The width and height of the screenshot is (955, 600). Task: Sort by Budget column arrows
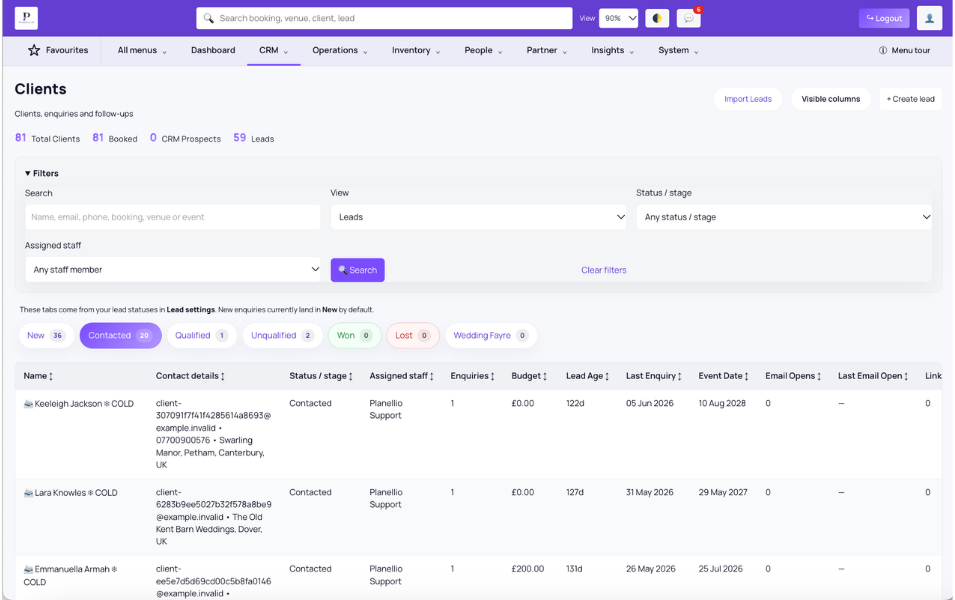click(x=544, y=376)
